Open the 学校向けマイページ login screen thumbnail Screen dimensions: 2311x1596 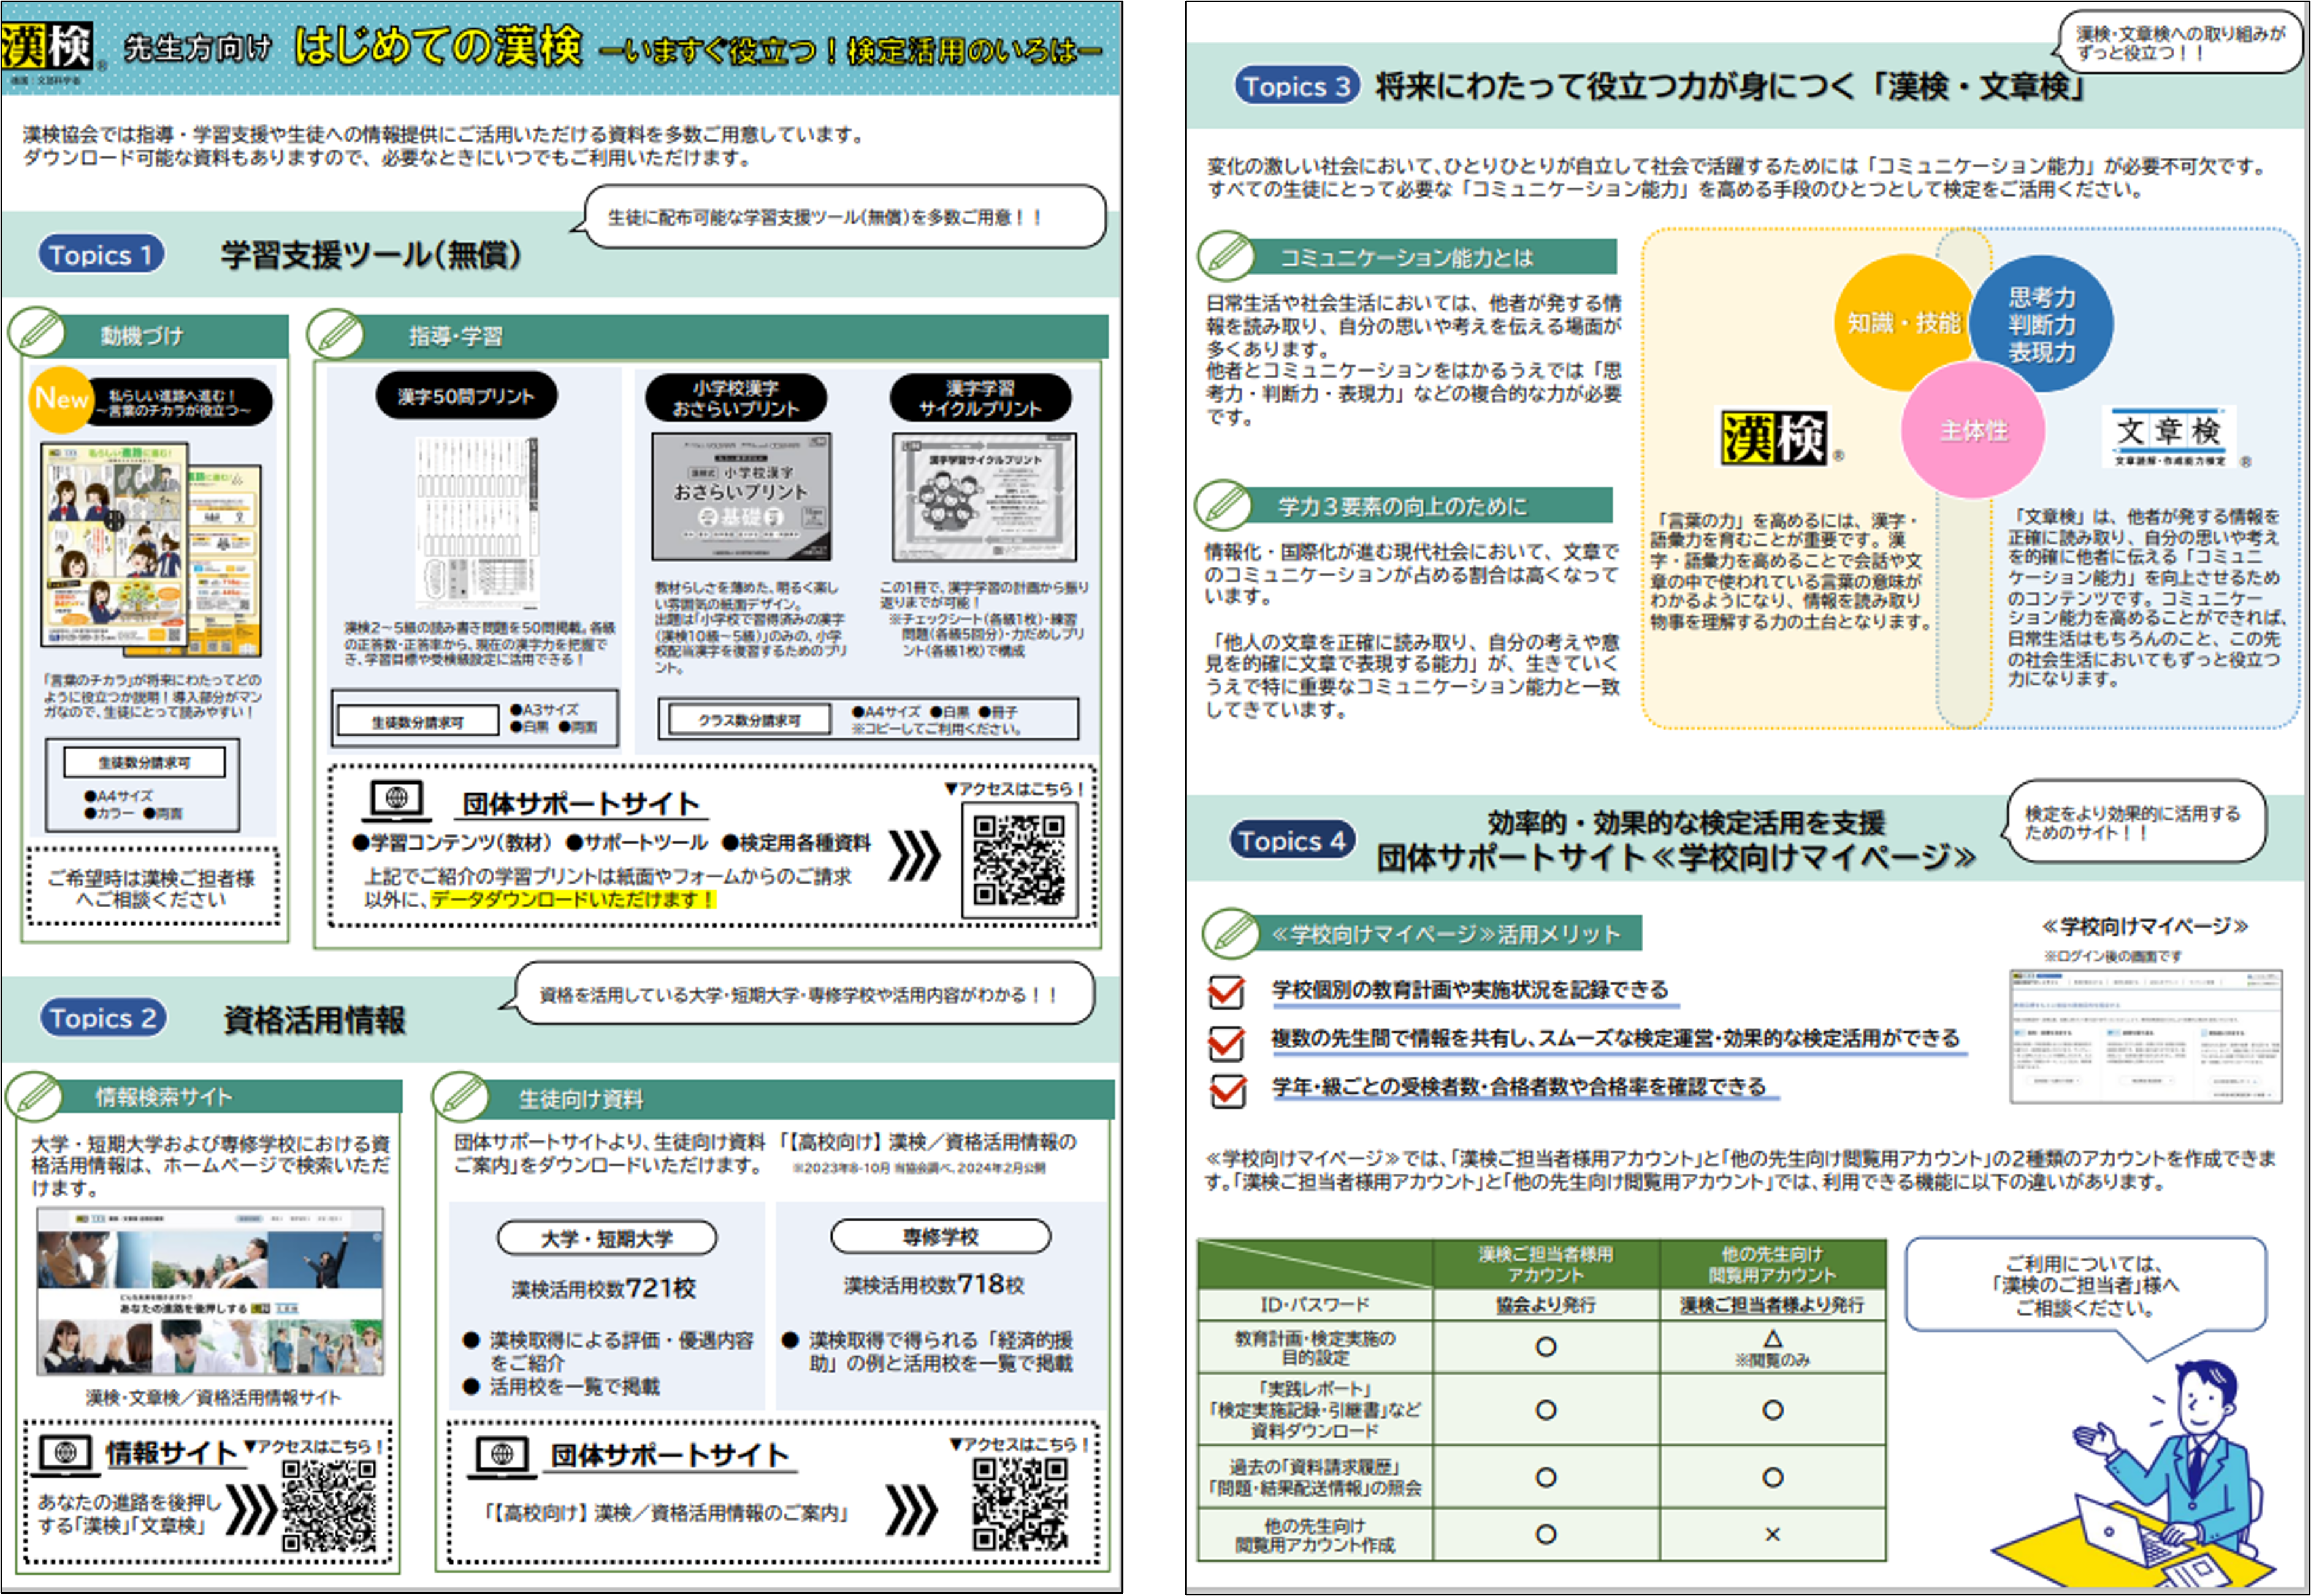click(2146, 1036)
